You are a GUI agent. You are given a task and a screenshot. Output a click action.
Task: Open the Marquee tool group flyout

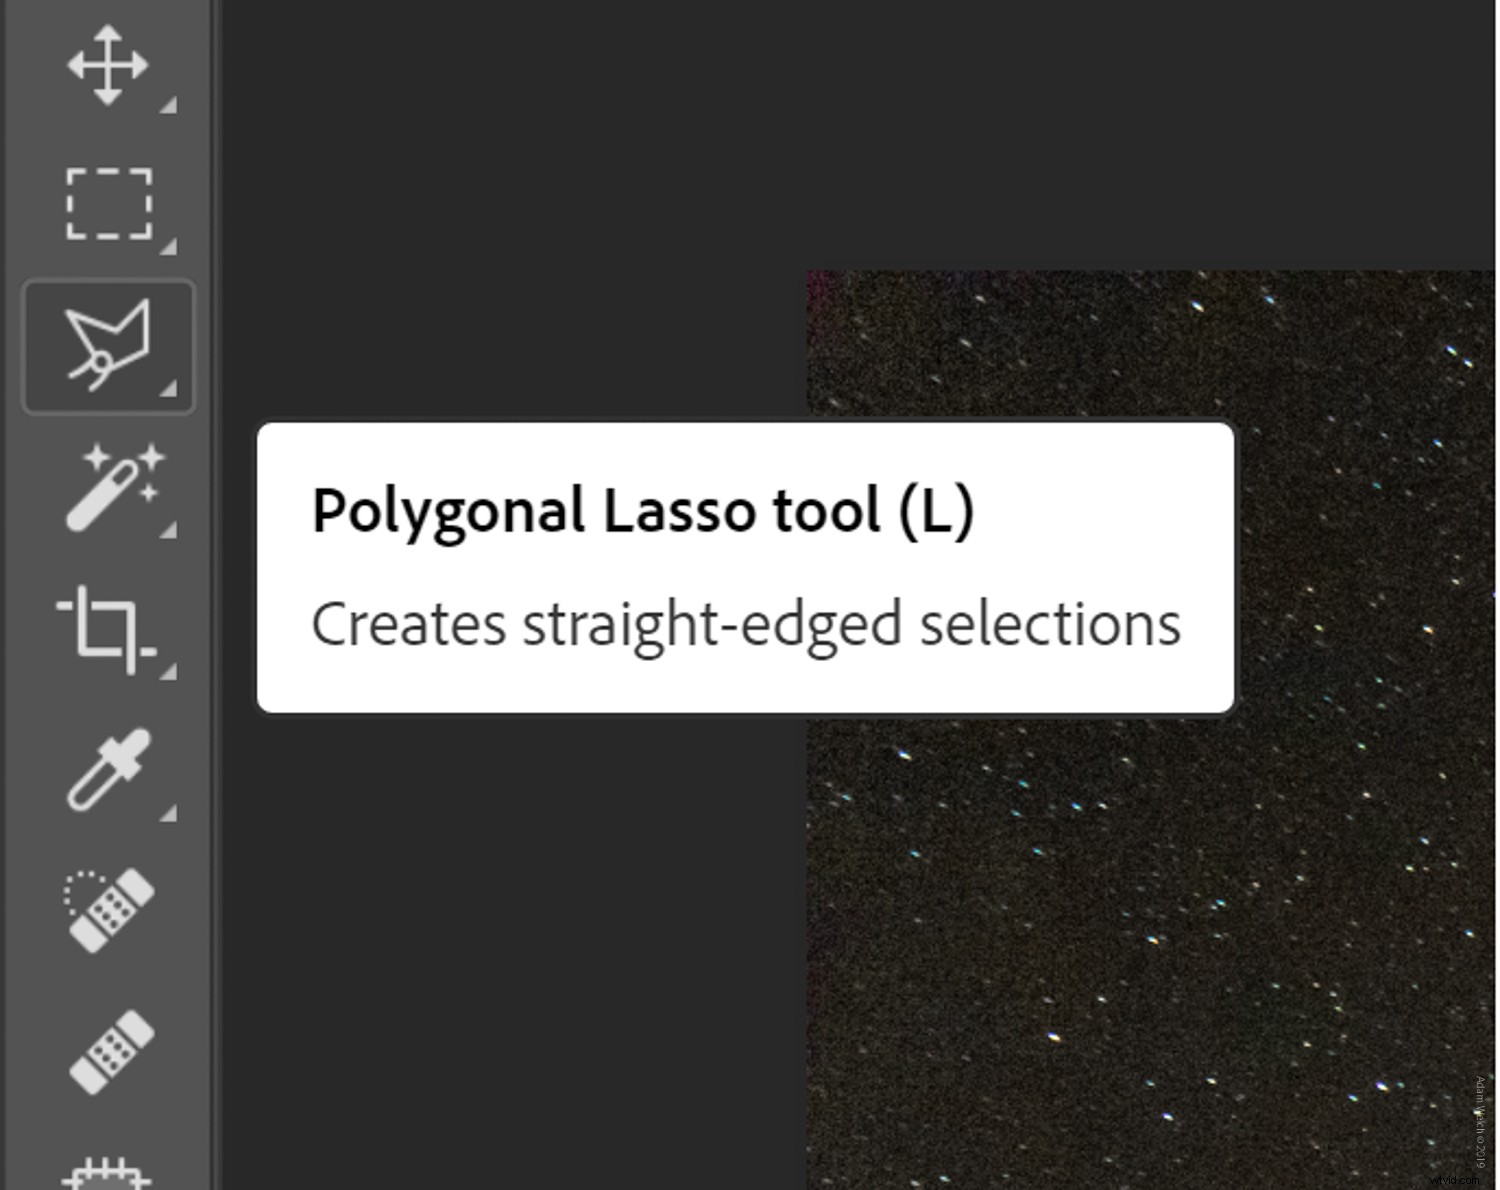(x=170, y=244)
